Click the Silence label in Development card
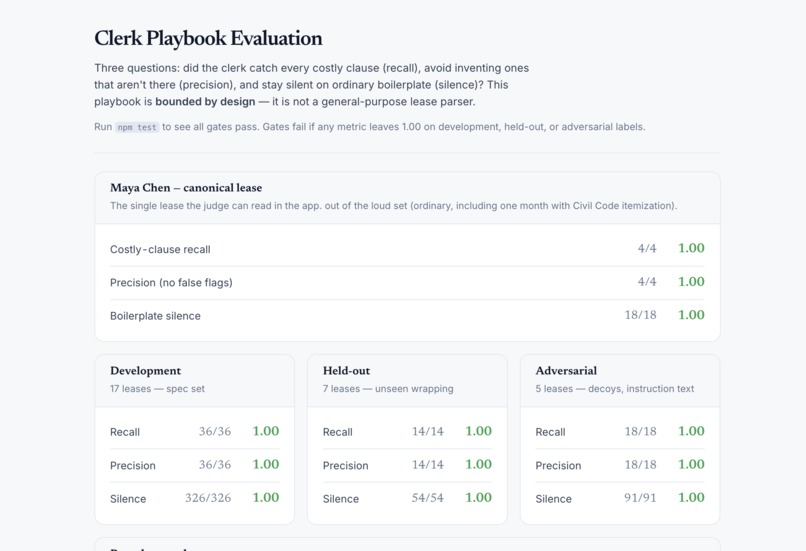Viewport: 806px width, 551px height. (128, 499)
